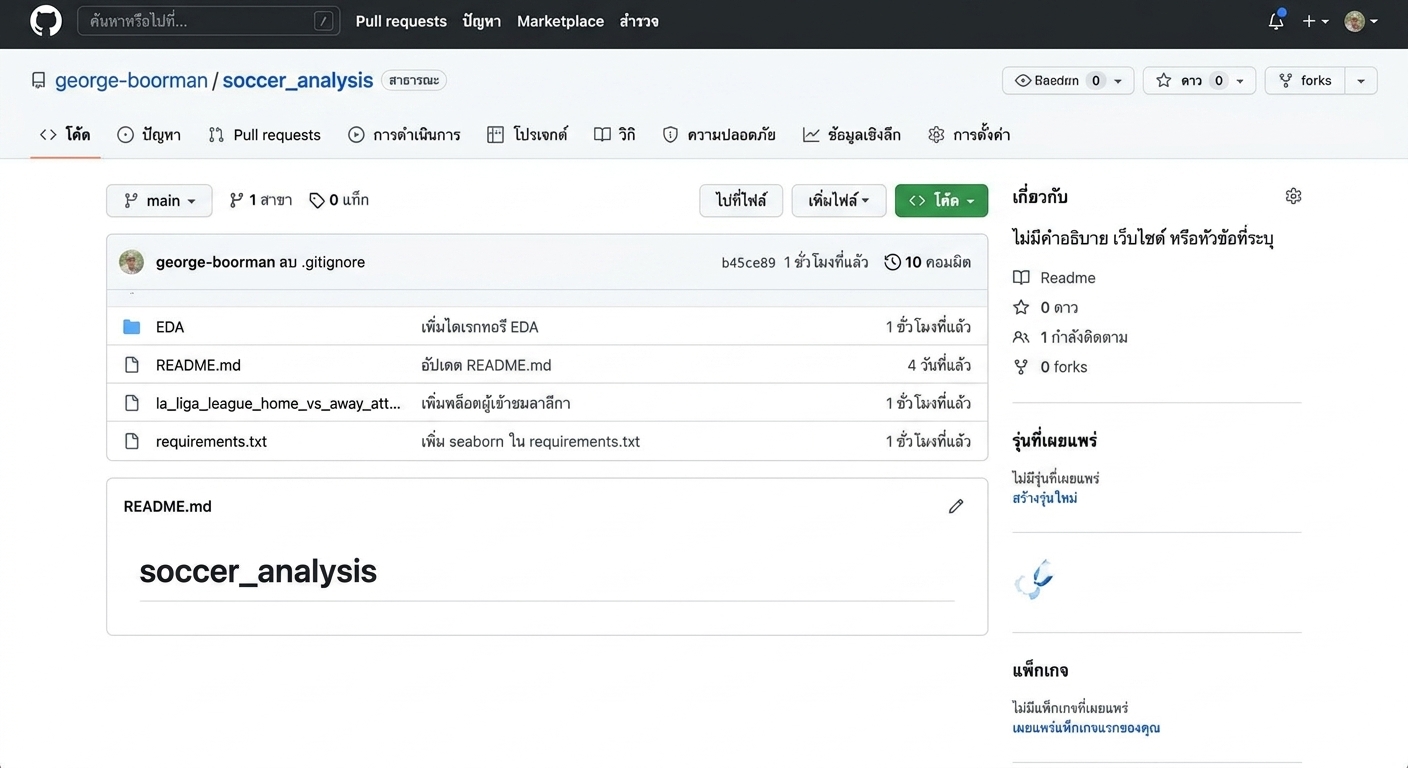Open the การดำเนินการ tab
1408x768 pixels.
point(404,134)
